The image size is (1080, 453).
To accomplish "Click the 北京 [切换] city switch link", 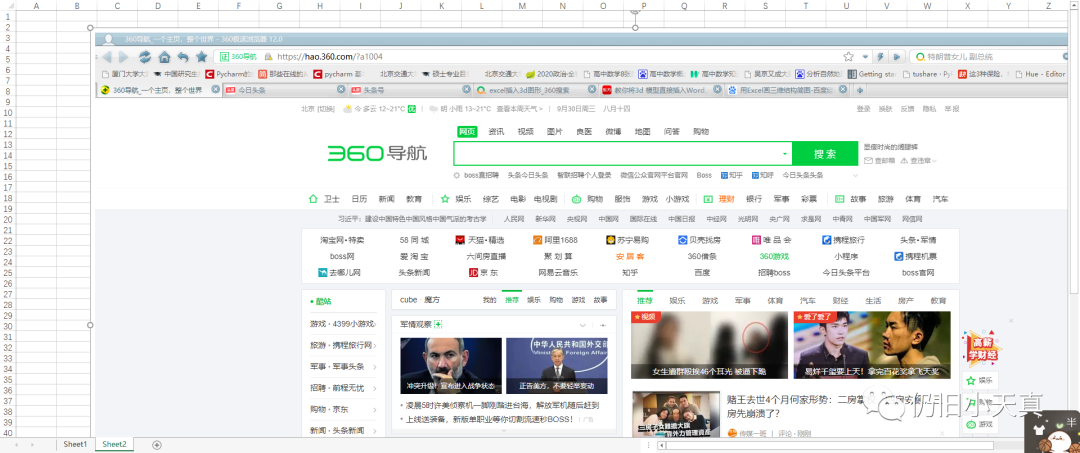I will coord(318,109).
